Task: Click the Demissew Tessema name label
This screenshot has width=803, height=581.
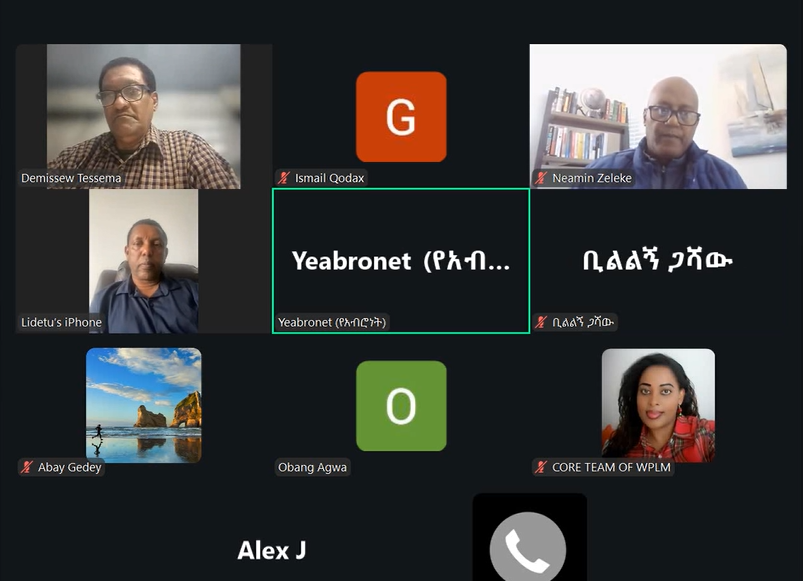Action: pyautogui.click(x=71, y=178)
